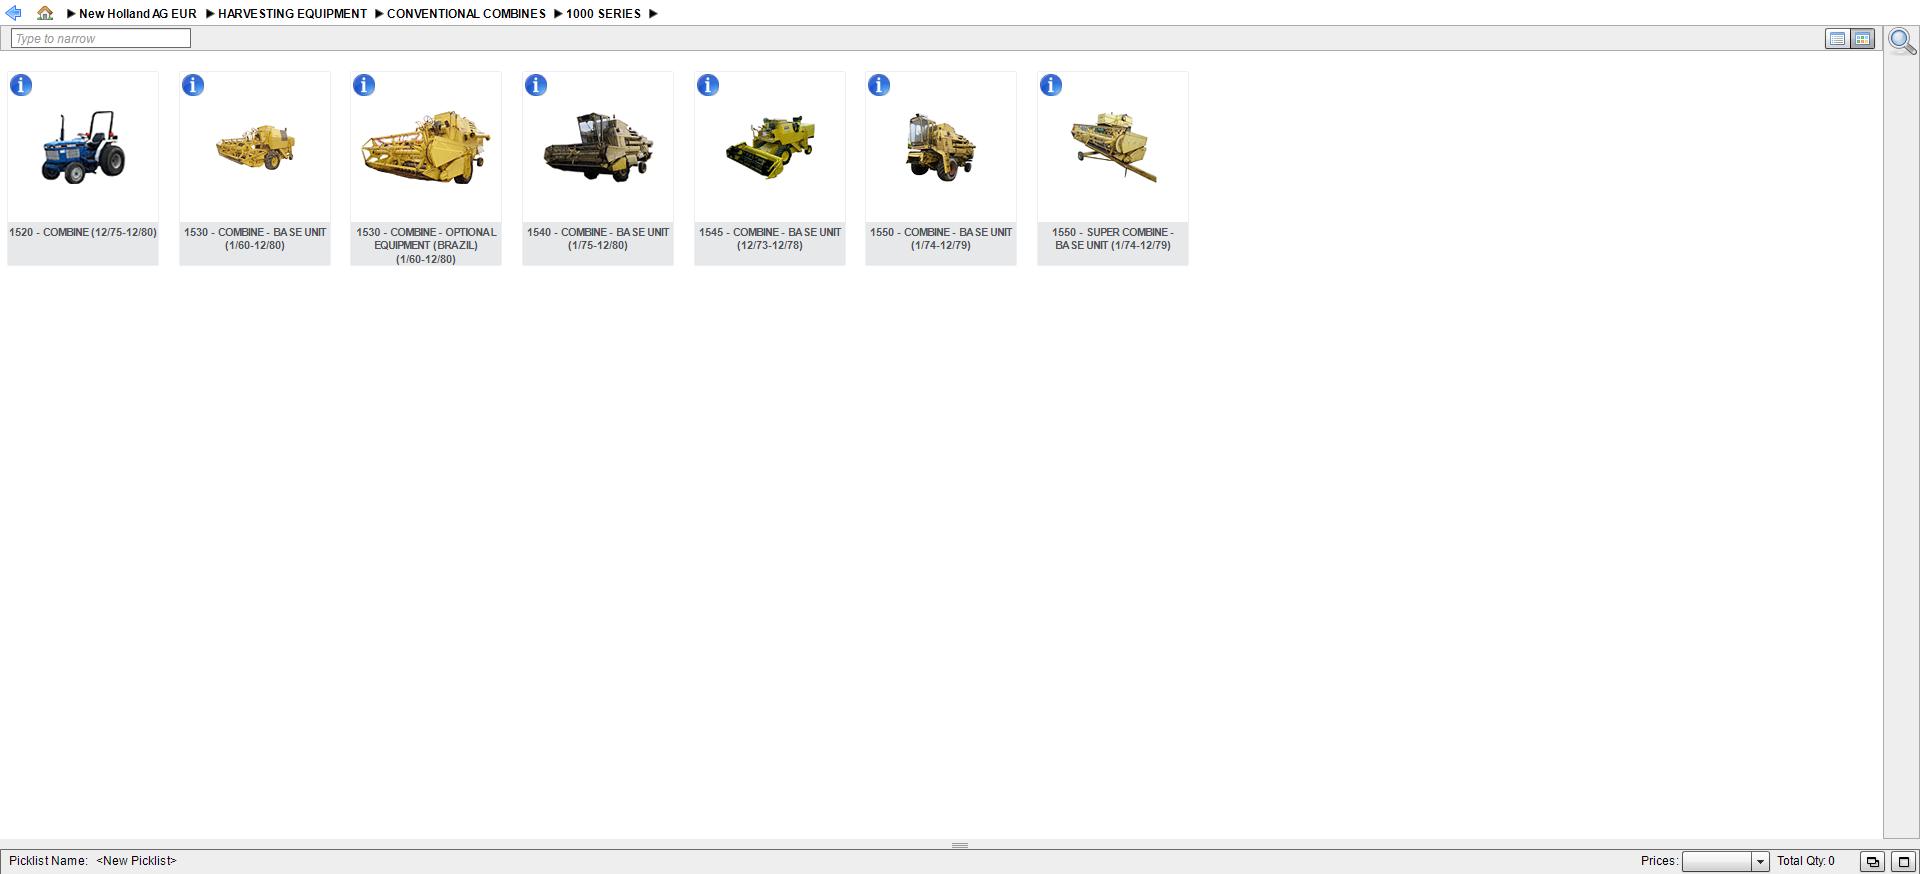The width and height of the screenshot is (1920, 874).
Task: Navigate to CONVENTIONAL COMBINES breadcrumb
Action: [466, 14]
